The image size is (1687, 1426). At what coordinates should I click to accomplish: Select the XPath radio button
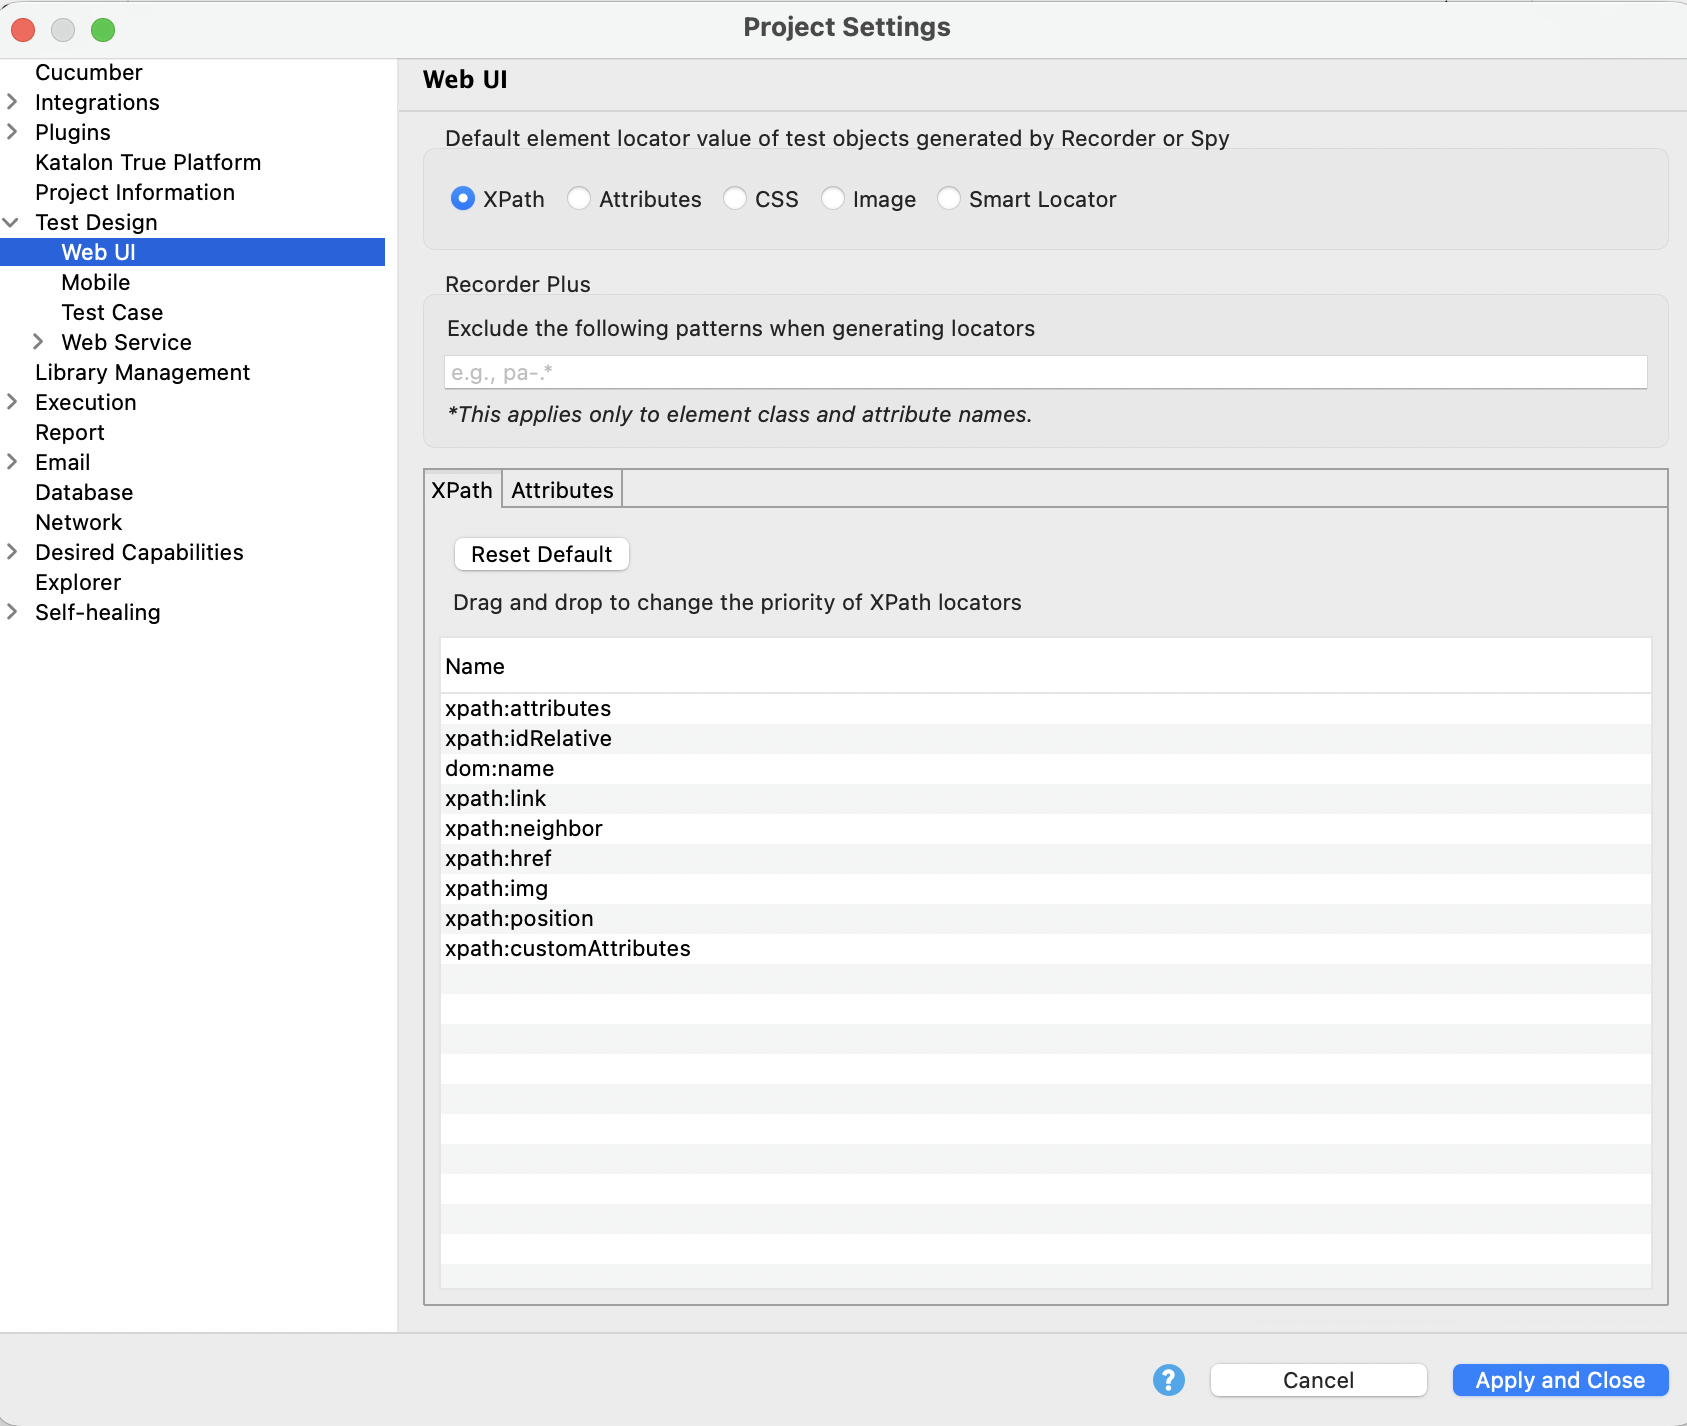462,199
